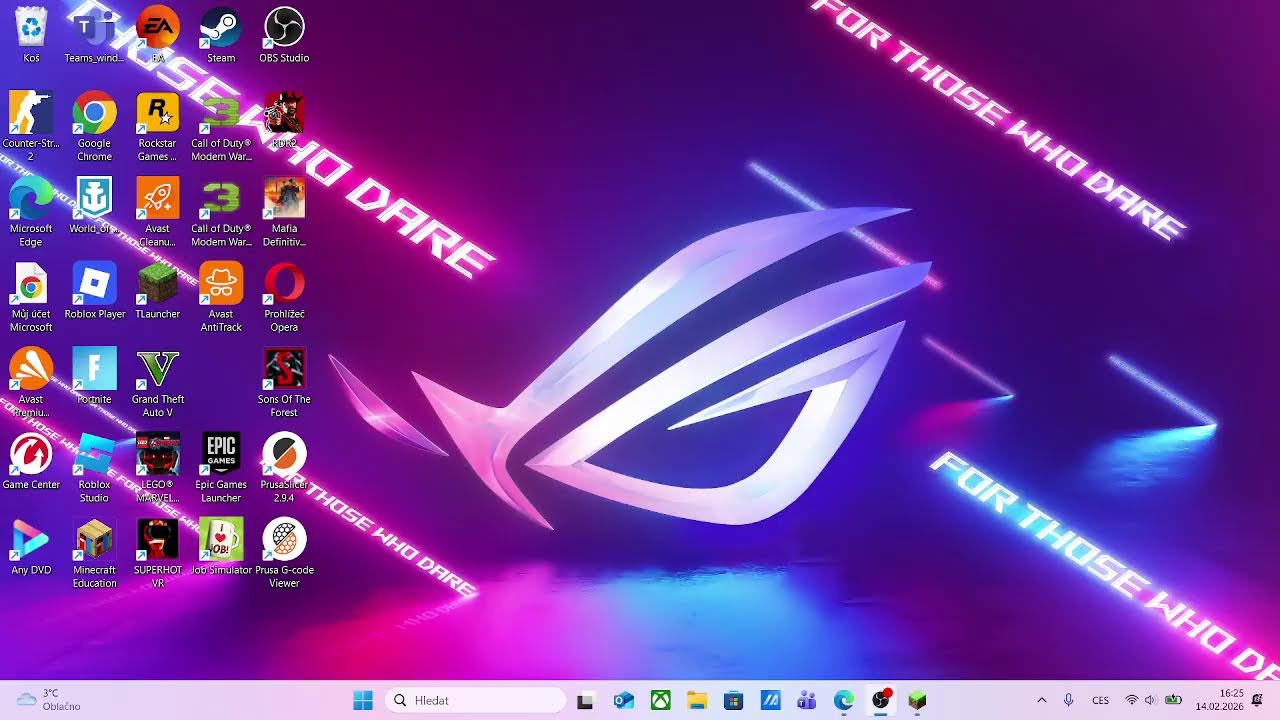The image size is (1280, 720).
Task: Open the Microsoft Edge desktop shortcut
Action: pyautogui.click(x=31, y=212)
